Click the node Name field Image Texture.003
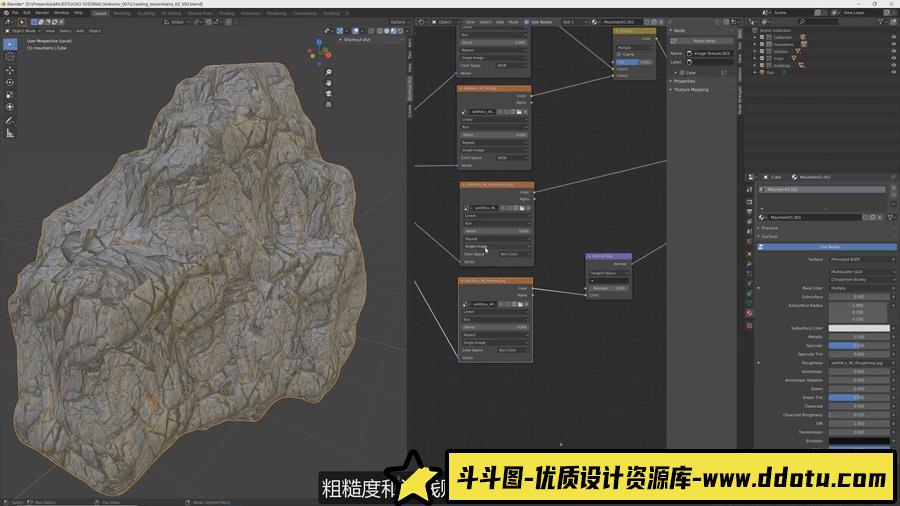This screenshot has height=506, width=900. coord(709,53)
